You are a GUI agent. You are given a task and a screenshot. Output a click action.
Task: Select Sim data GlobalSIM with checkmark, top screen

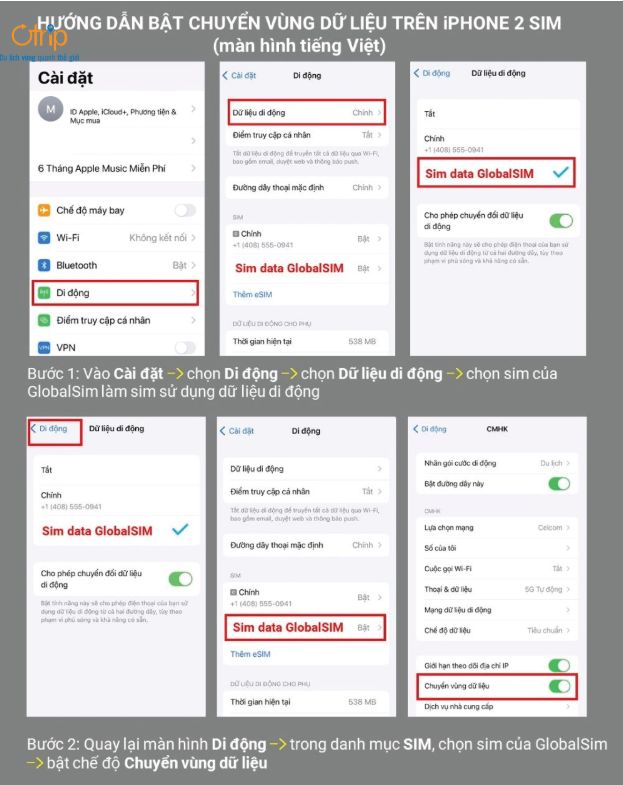point(496,173)
